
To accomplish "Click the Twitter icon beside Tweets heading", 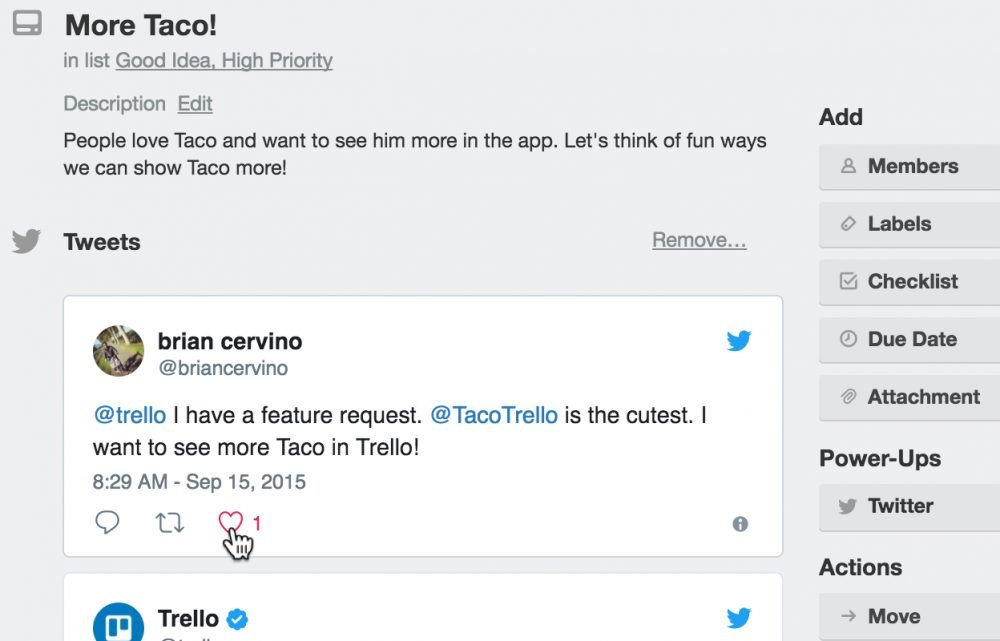I will tap(27, 242).
